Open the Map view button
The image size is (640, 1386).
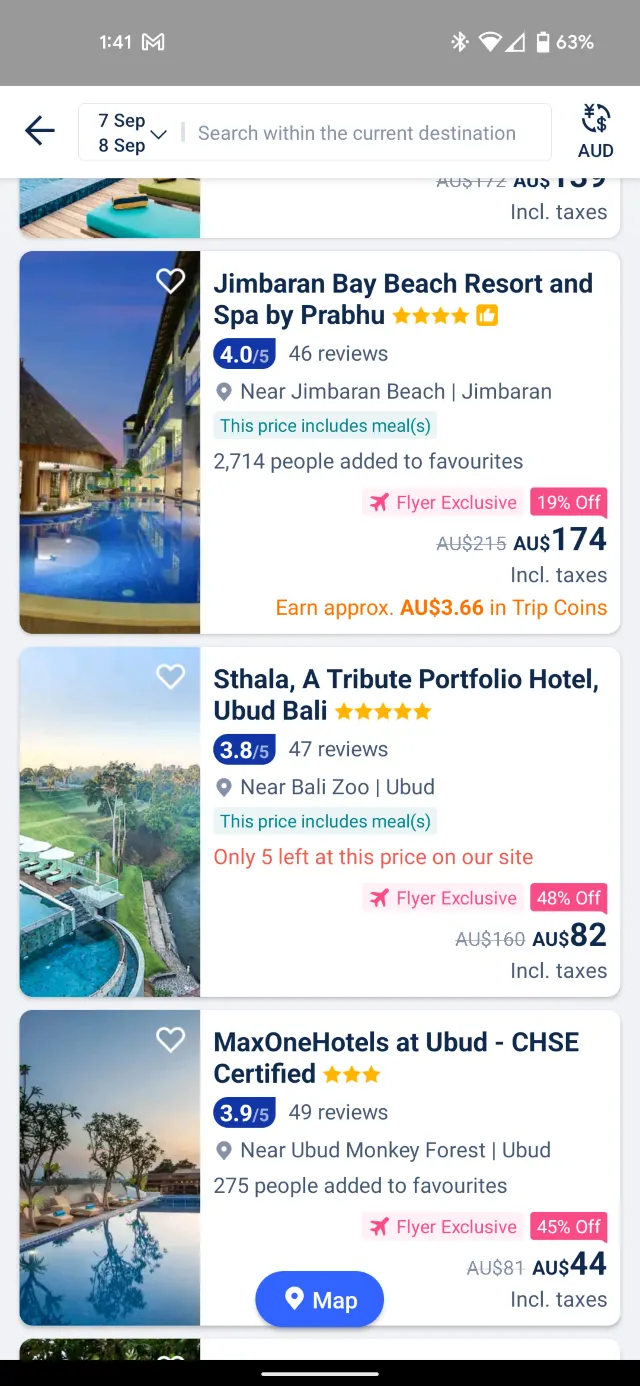320,1299
